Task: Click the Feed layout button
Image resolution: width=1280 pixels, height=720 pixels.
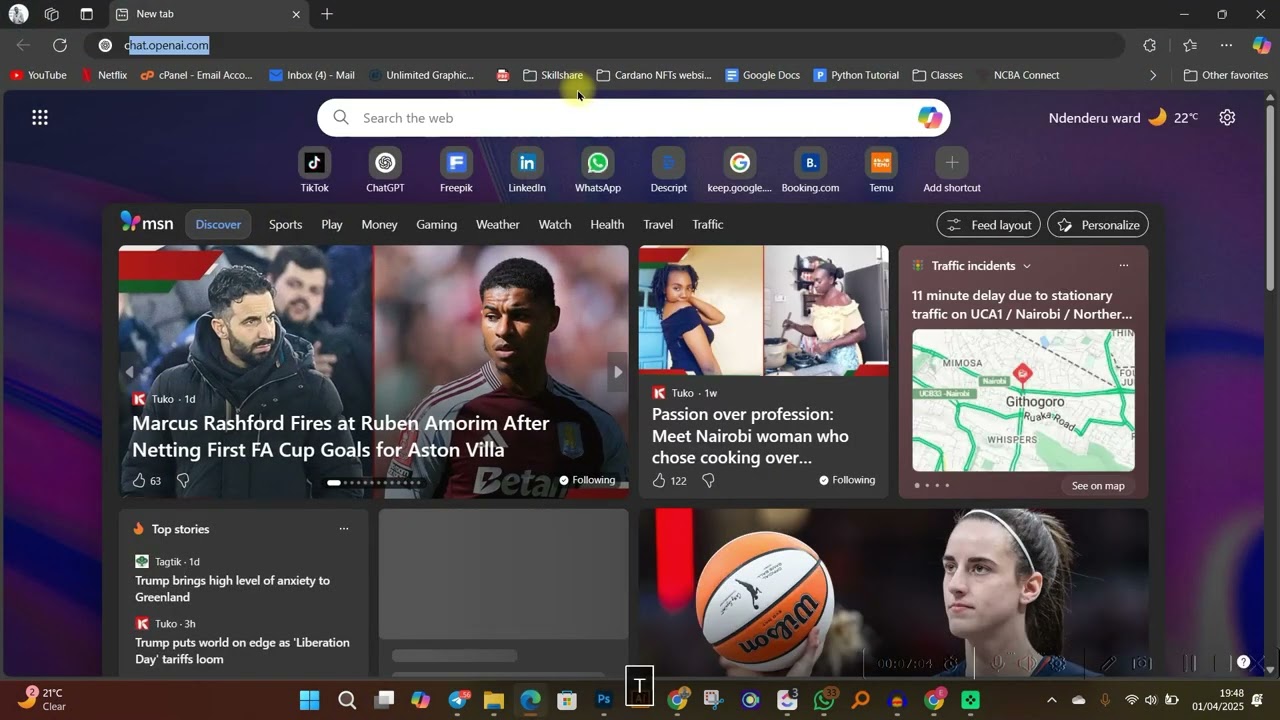Action: click(988, 225)
